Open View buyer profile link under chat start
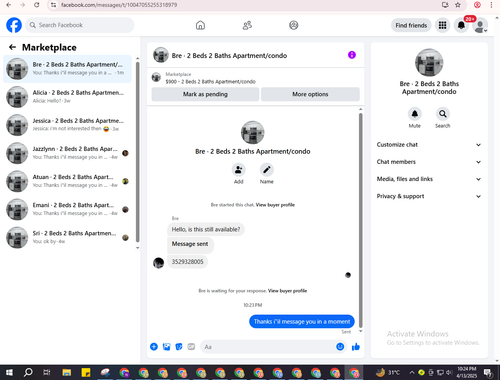This screenshot has width=500, height=380. tap(275, 205)
